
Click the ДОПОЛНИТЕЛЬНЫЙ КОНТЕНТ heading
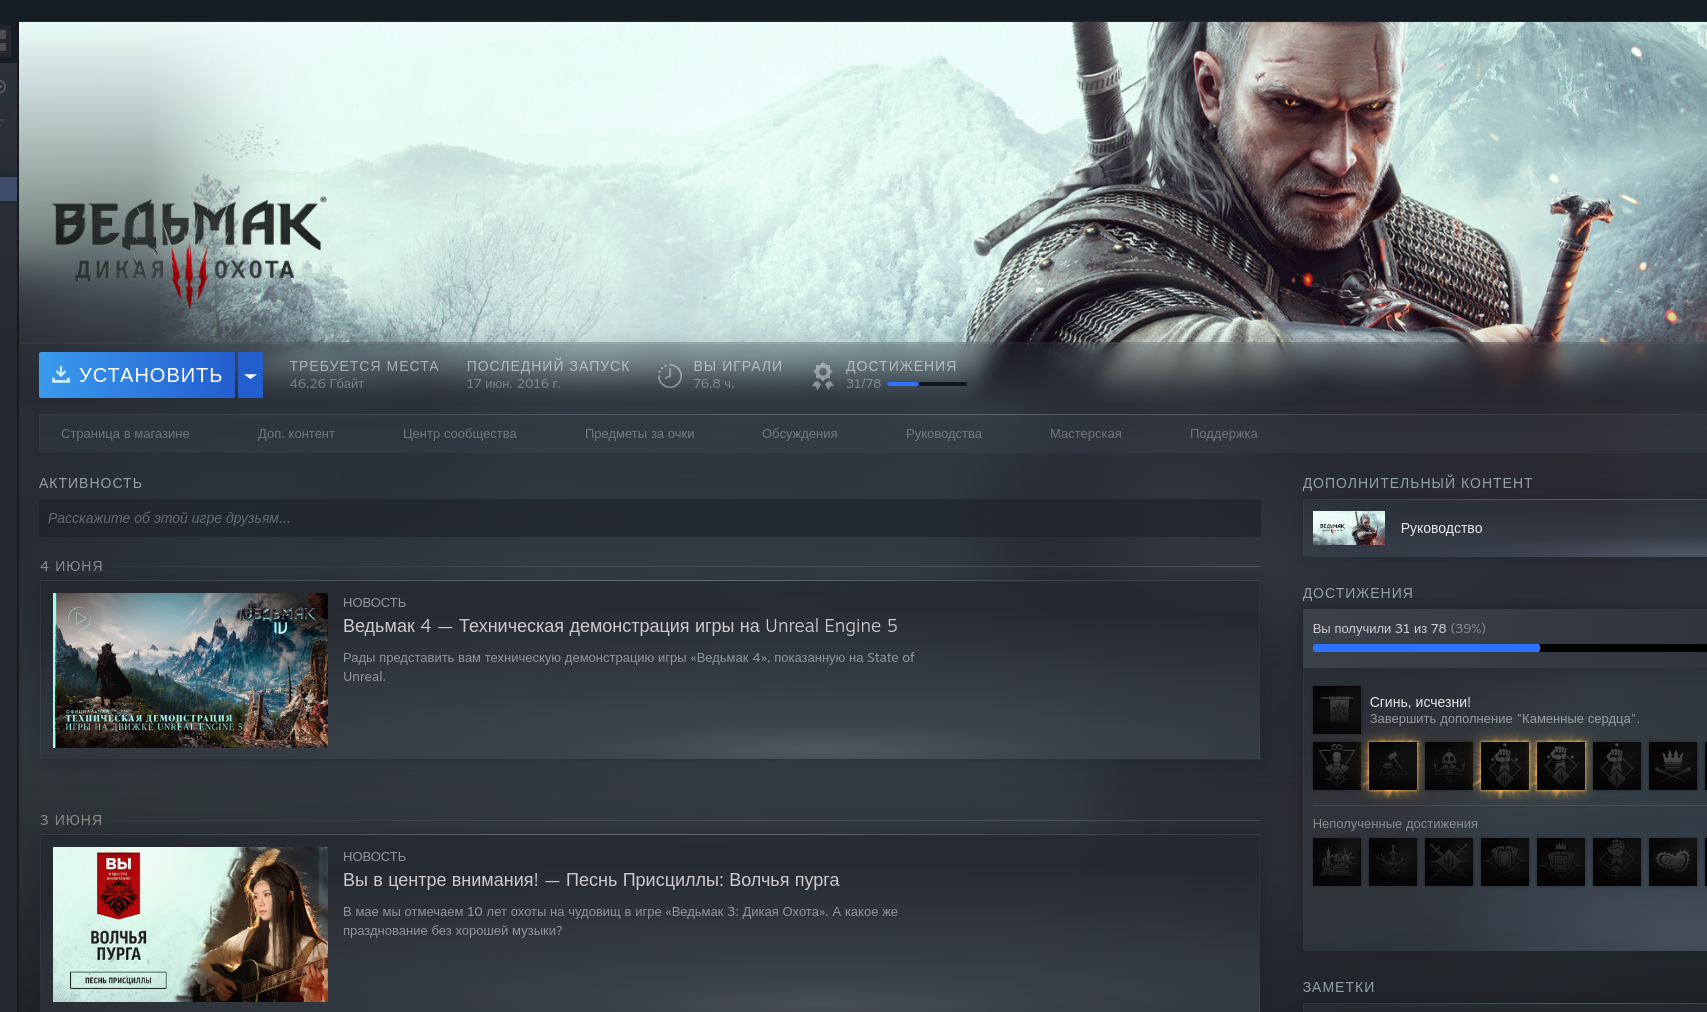(1418, 483)
